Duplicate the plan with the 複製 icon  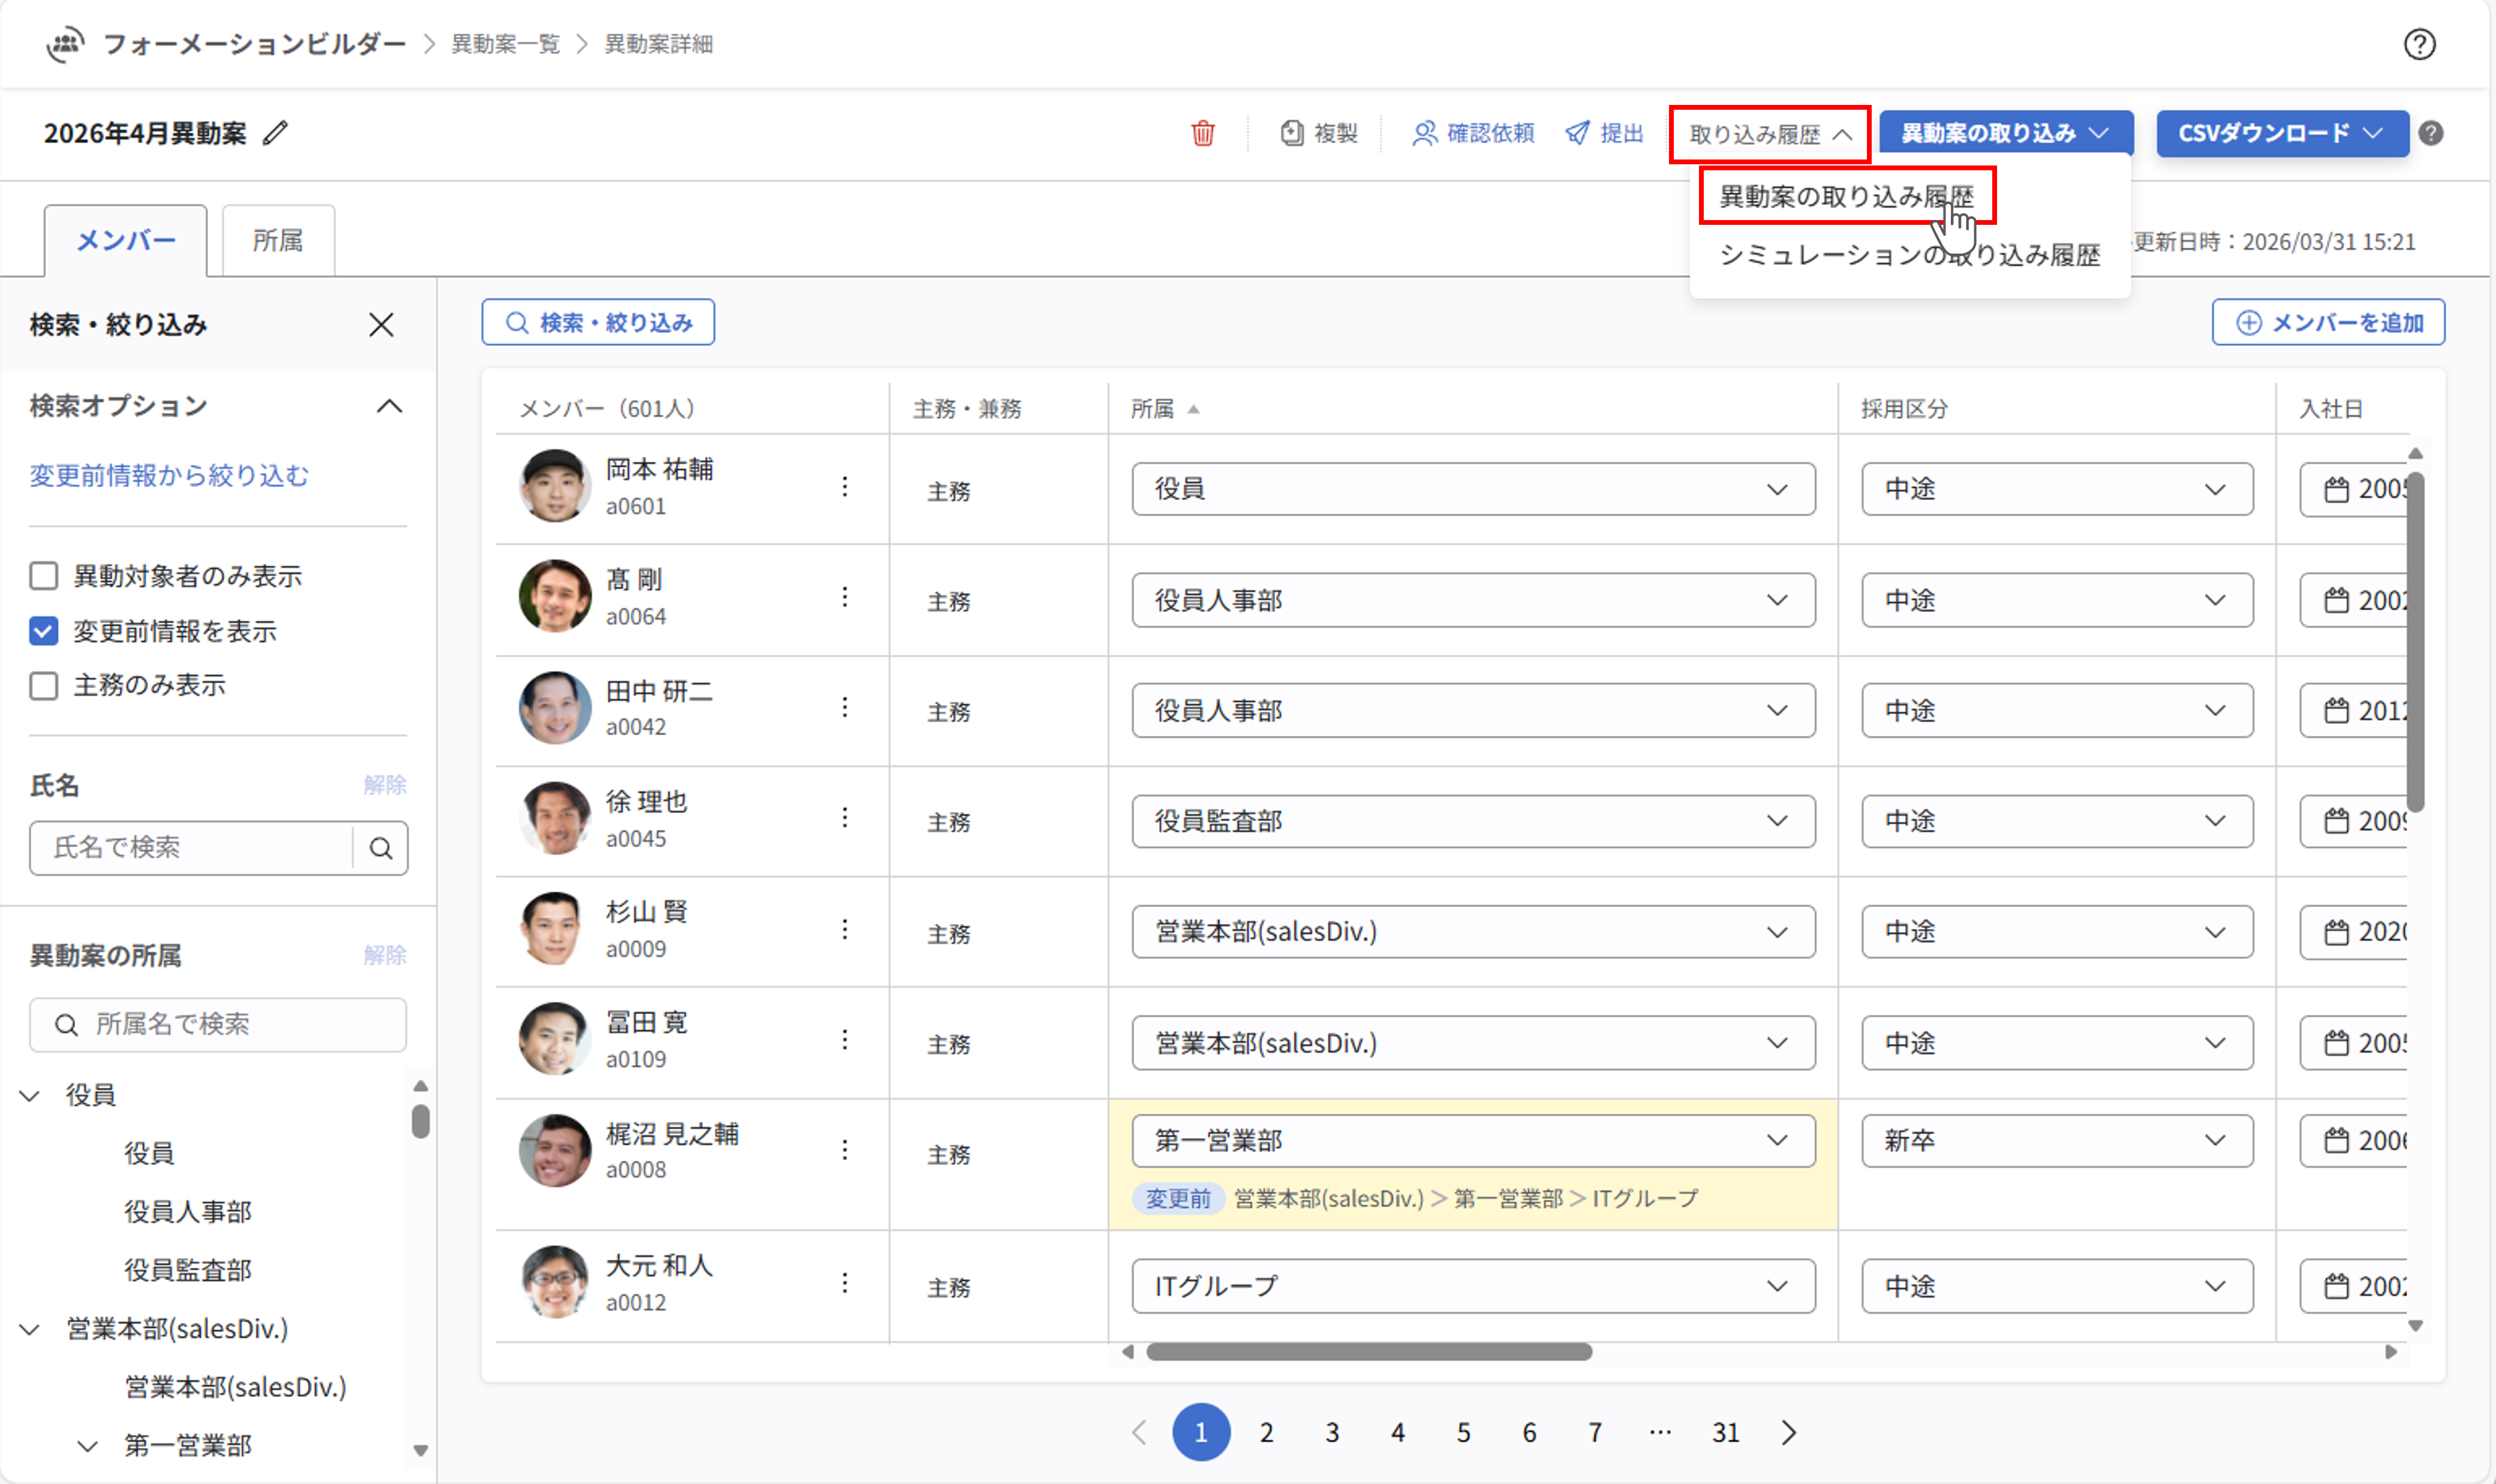point(1292,133)
